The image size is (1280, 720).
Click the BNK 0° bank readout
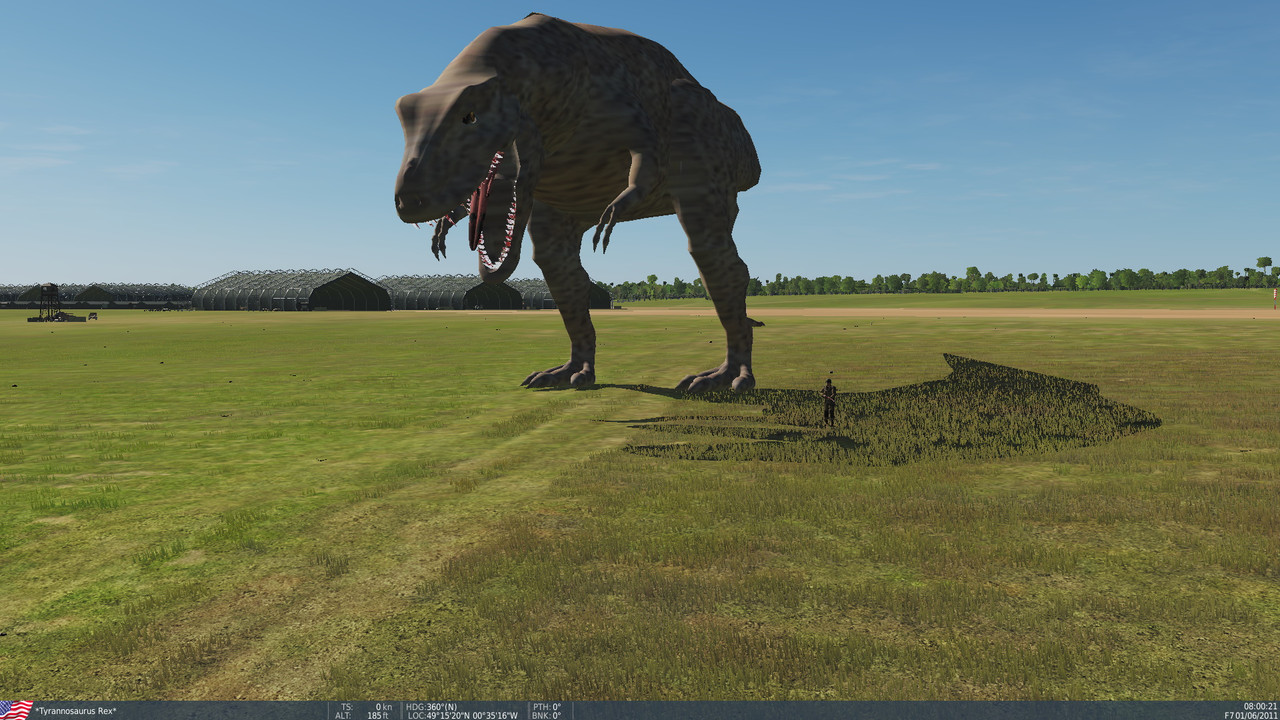[547, 715]
